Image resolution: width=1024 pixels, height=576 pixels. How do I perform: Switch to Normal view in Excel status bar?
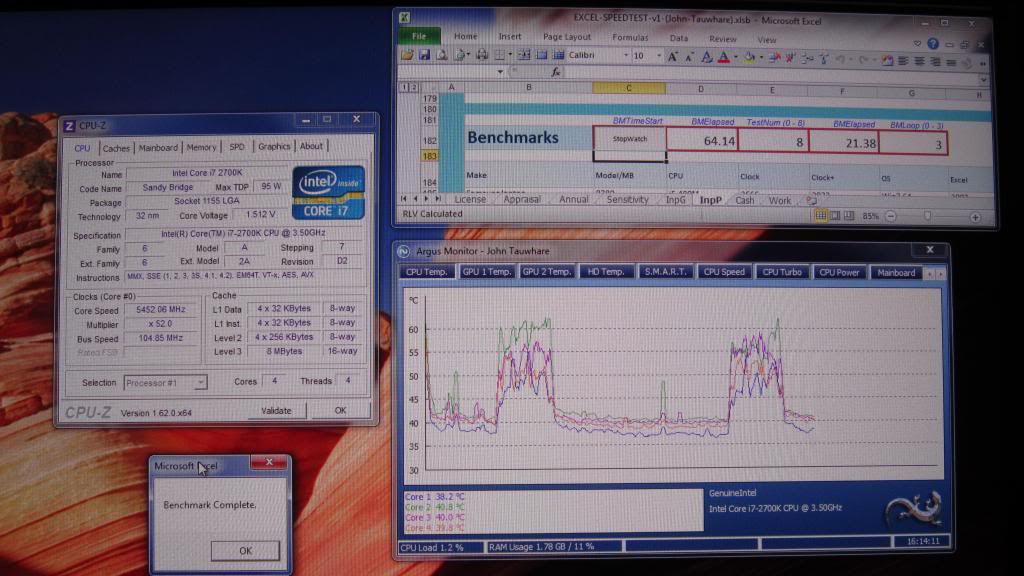[x=821, y=216]
